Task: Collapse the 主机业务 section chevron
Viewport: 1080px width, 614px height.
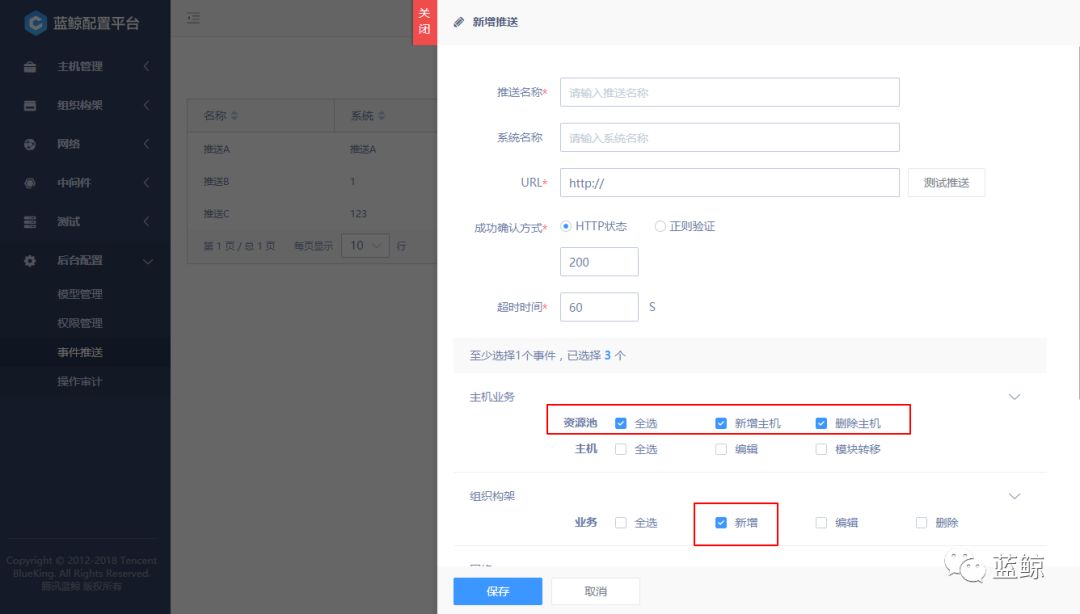Action: (1015, 397)
